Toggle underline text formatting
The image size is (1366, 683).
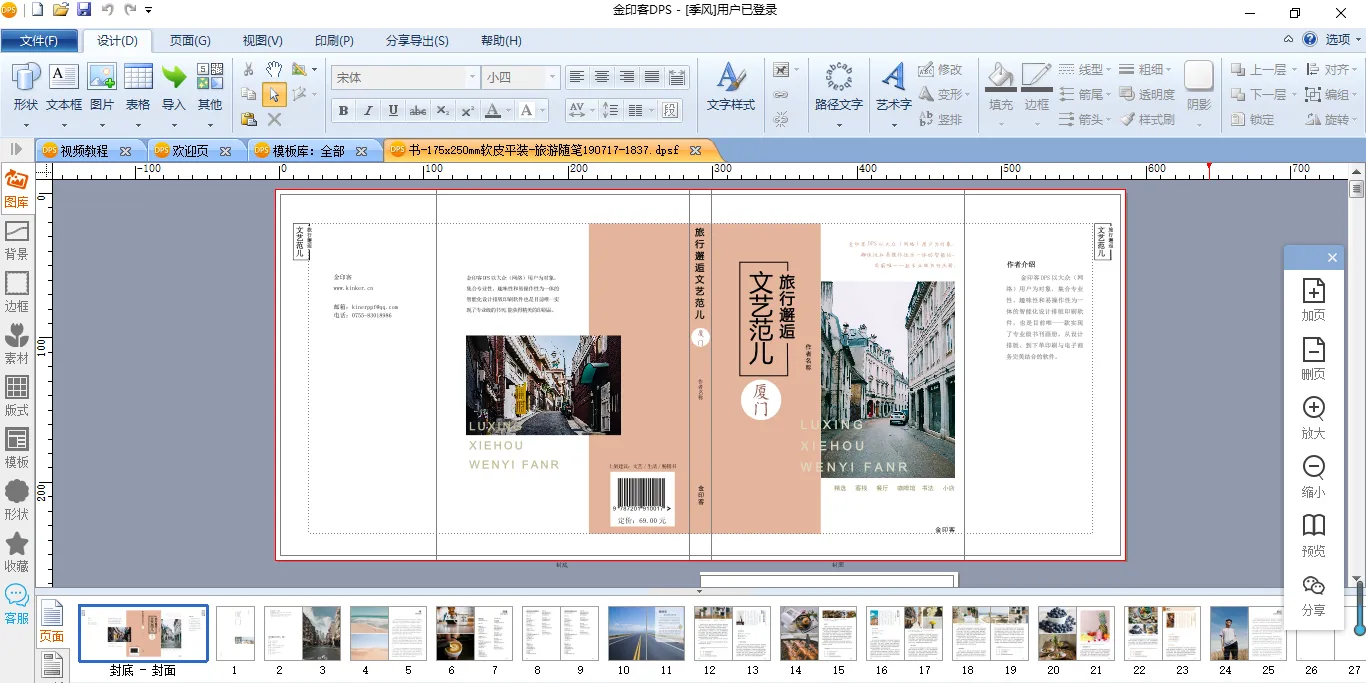pyautogui.click(x=393, y=111)
